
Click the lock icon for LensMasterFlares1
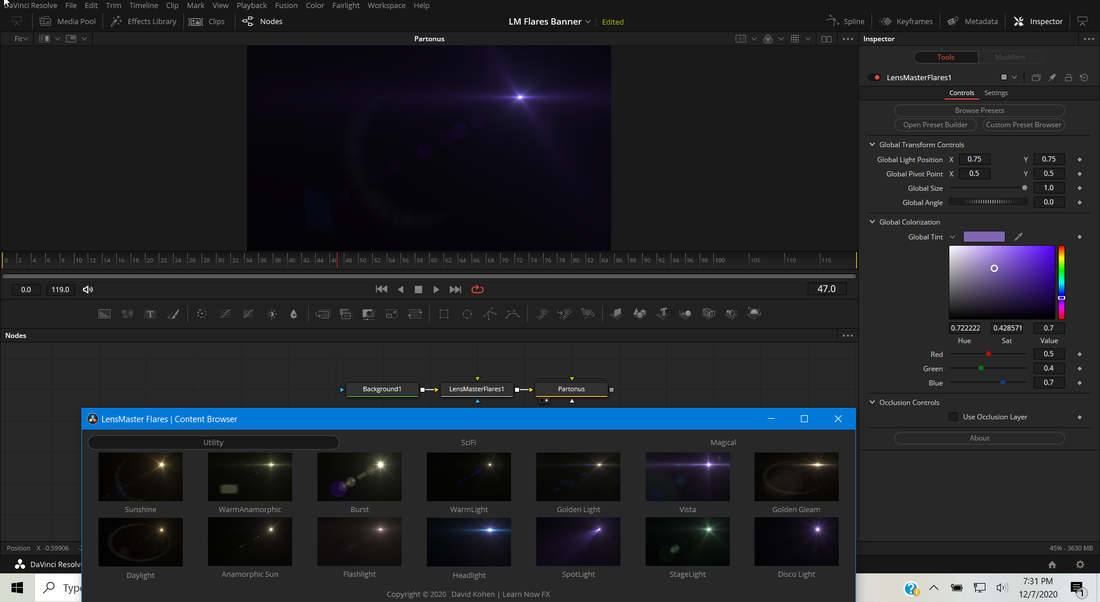point(1067,77)
